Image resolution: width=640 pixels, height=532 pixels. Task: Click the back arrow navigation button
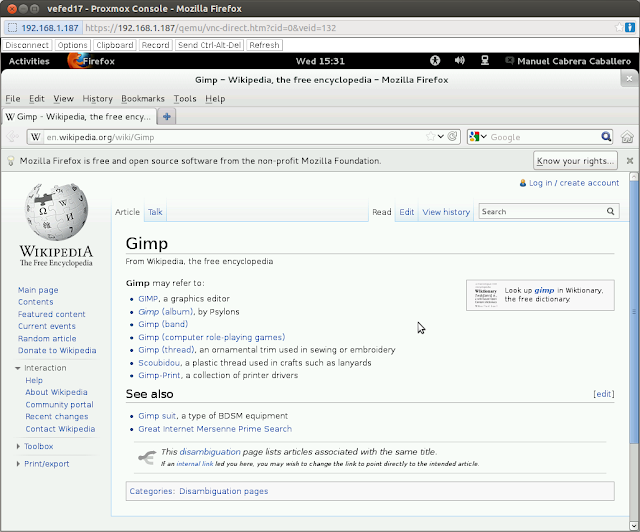pos(12,137)
